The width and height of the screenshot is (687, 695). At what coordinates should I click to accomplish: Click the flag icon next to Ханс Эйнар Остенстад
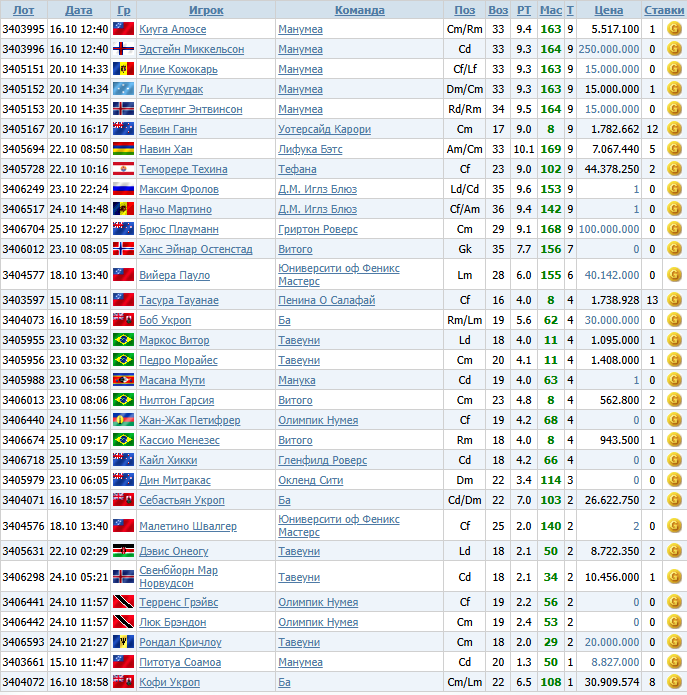[123, 249]
